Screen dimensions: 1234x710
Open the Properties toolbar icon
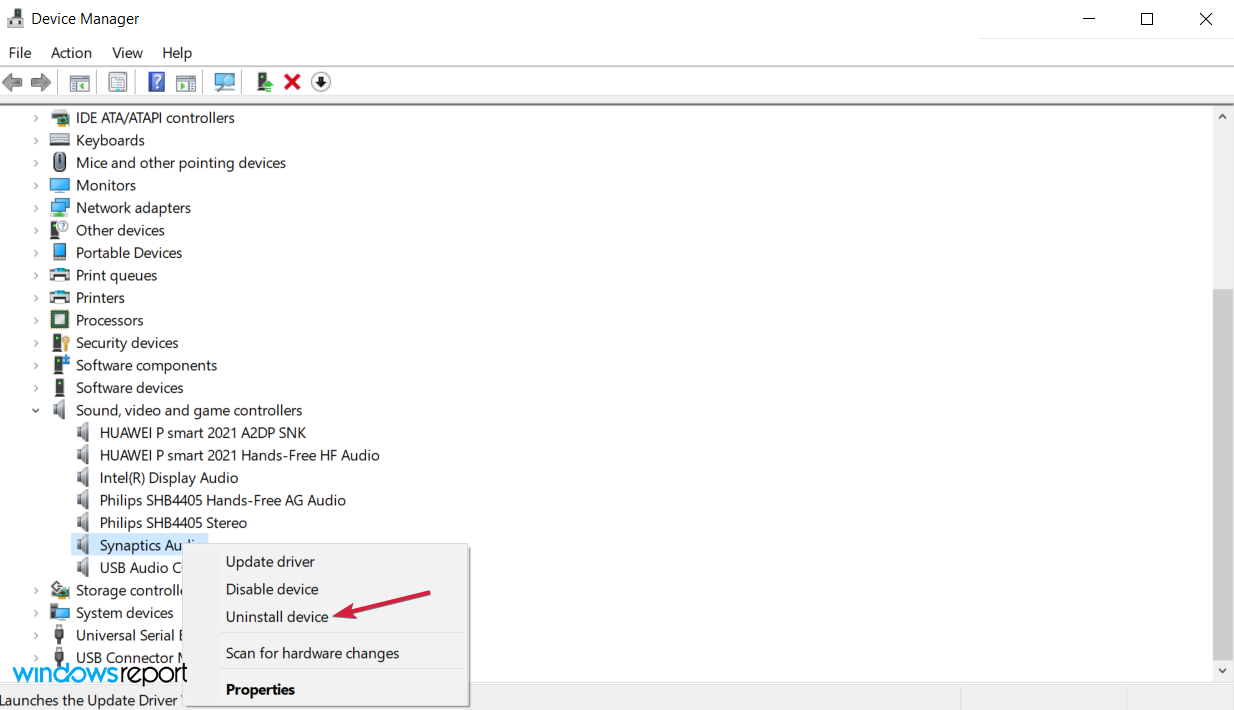[118, 82]
